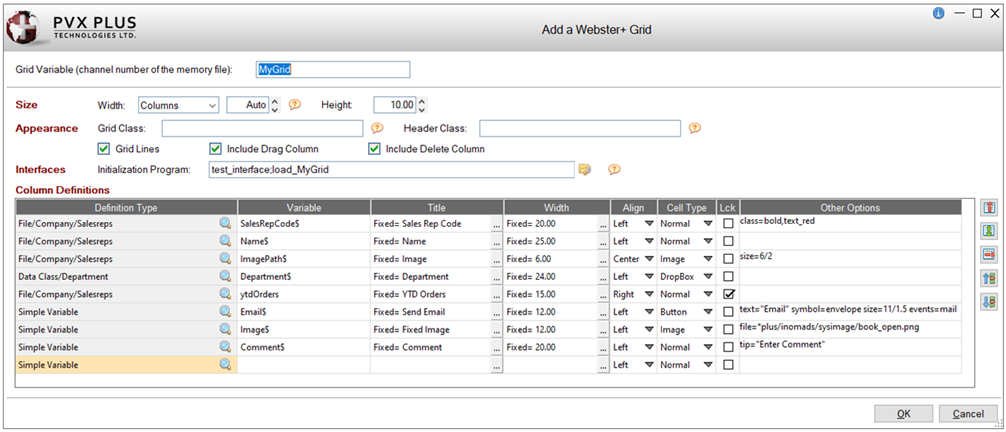Screen dimensions: 1006x432
Task: Uncheck the Grid Lines checkbox
Action: pos(104,149)
